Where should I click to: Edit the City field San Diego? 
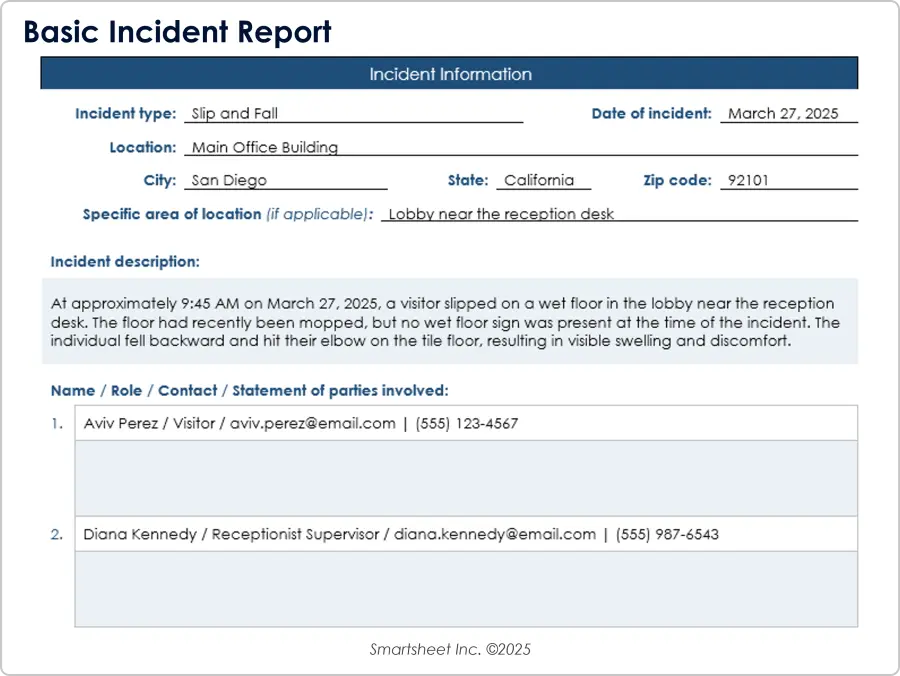point(285,181)
